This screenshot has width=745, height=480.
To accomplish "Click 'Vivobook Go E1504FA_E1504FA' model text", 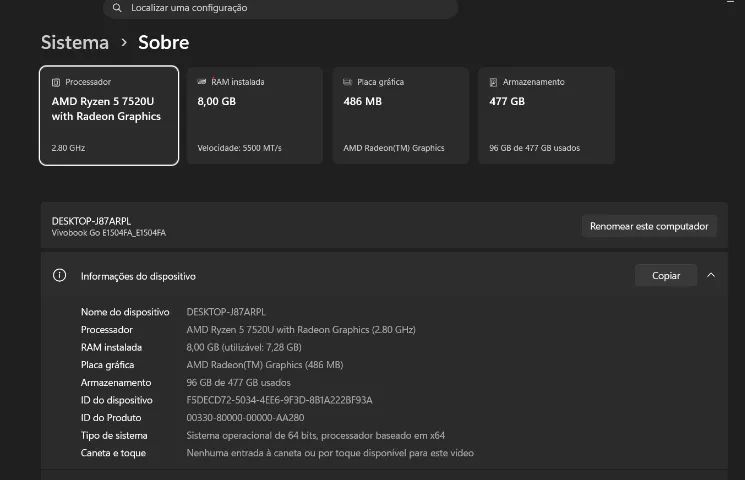I will 109,233.
